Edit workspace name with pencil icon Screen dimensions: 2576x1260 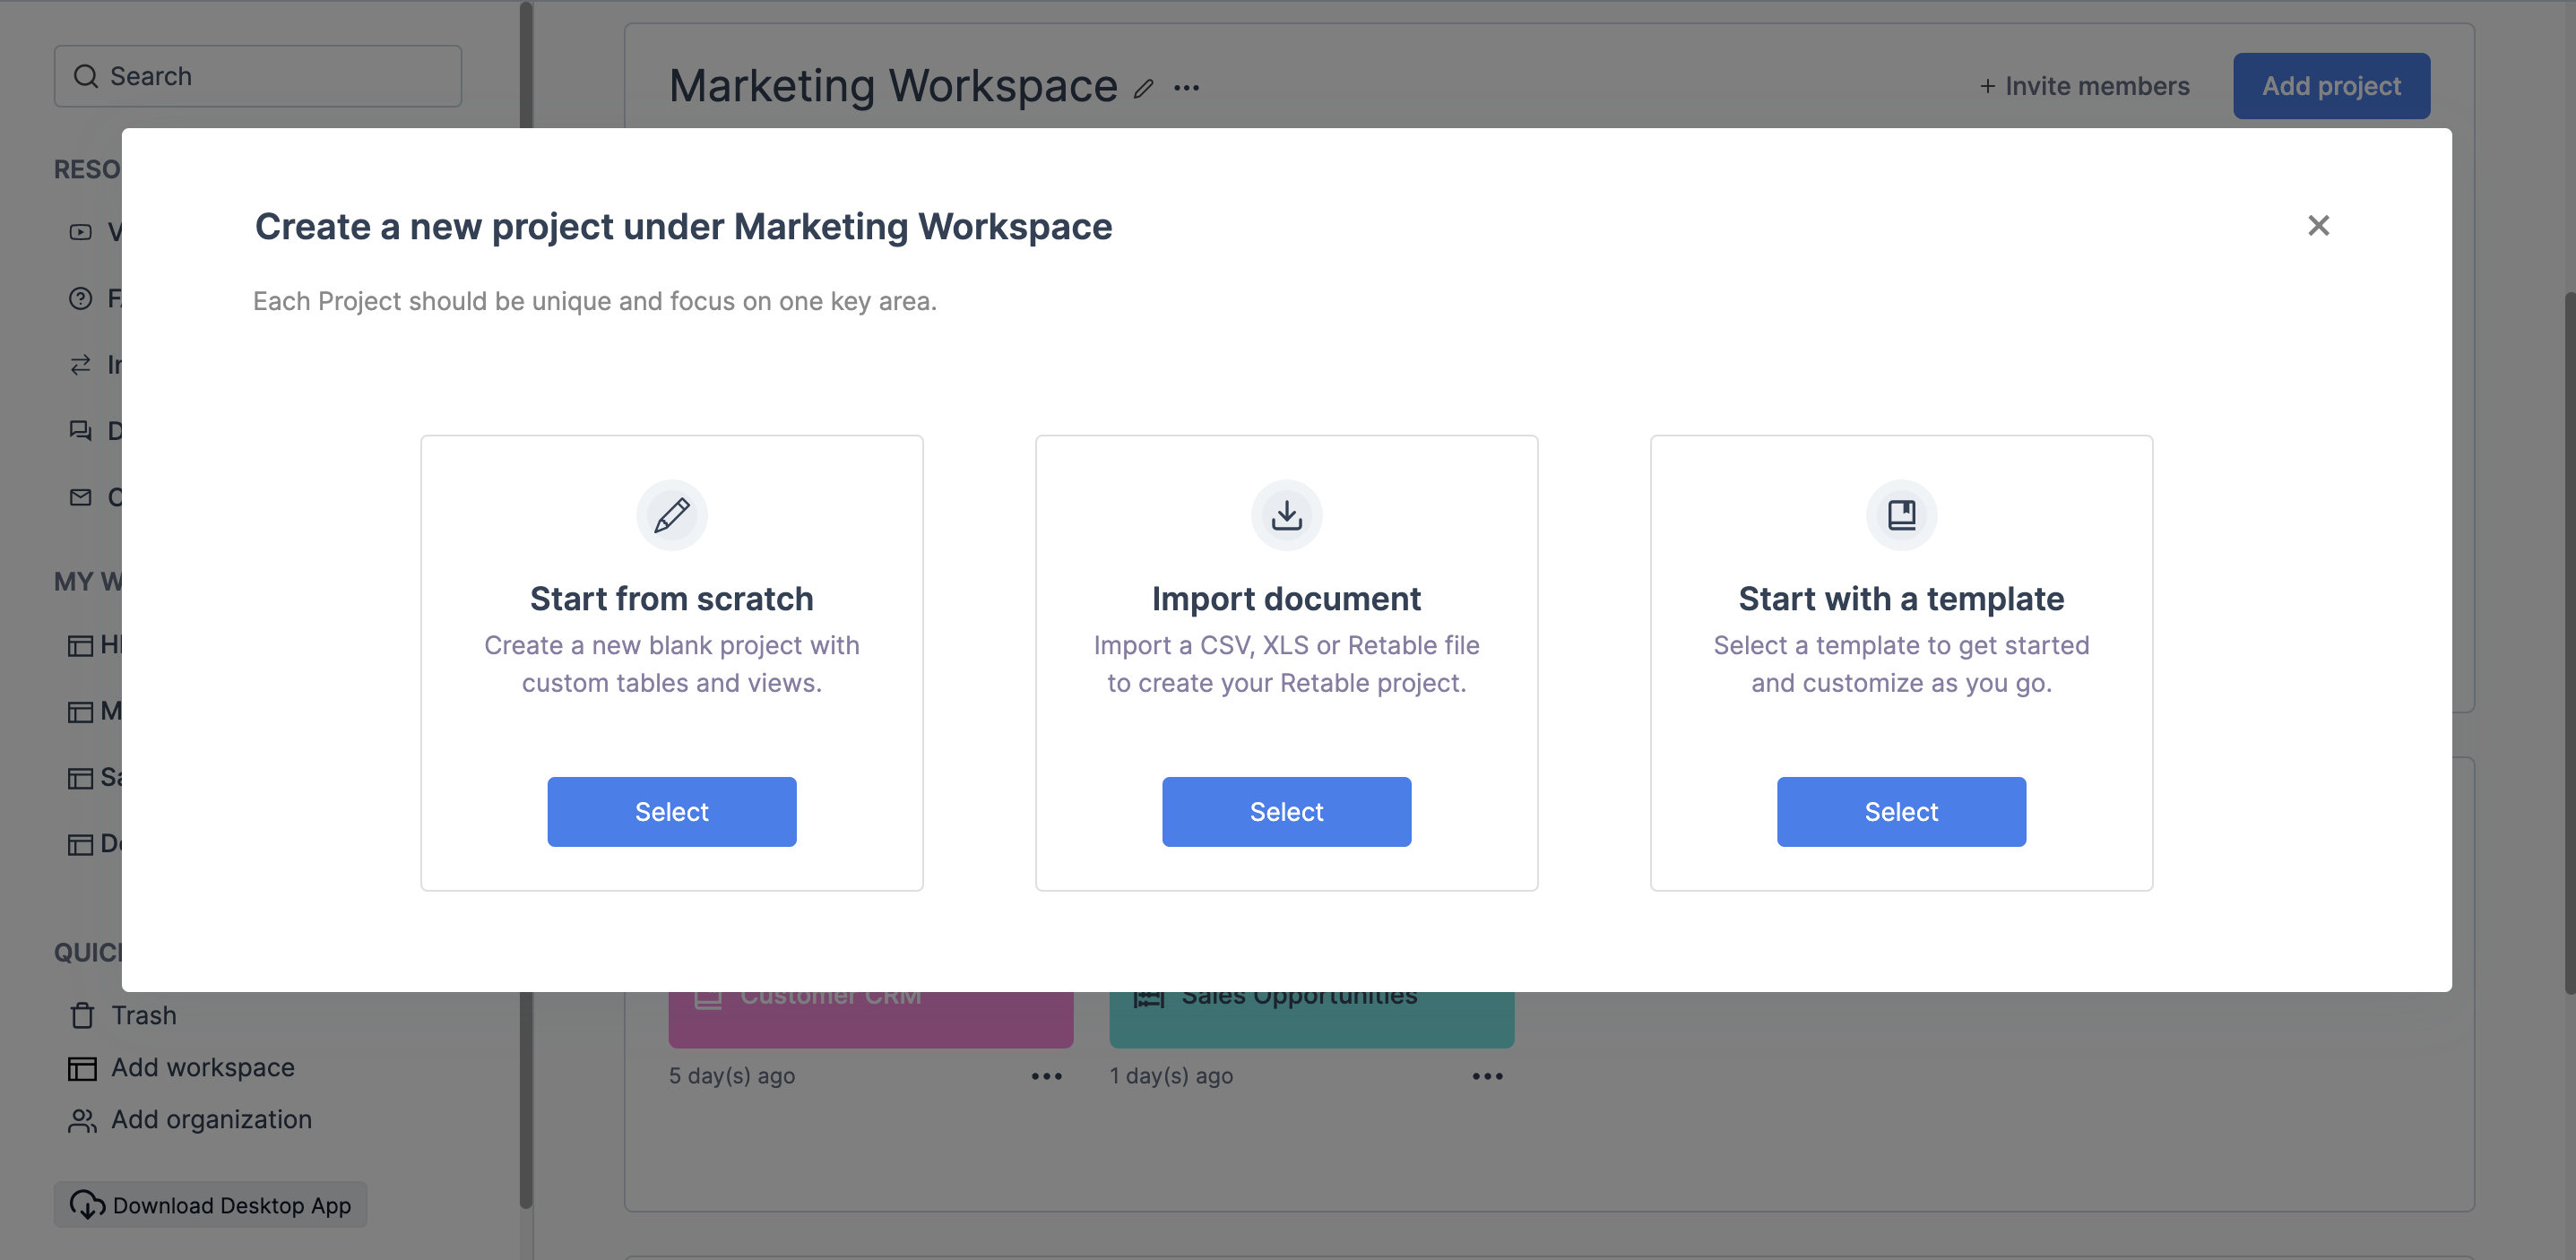click(1144, 89)
